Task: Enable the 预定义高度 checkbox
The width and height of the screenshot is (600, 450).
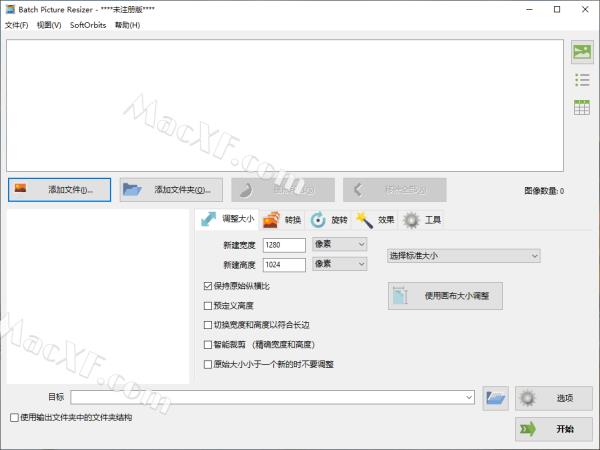Action: [208, 306]
